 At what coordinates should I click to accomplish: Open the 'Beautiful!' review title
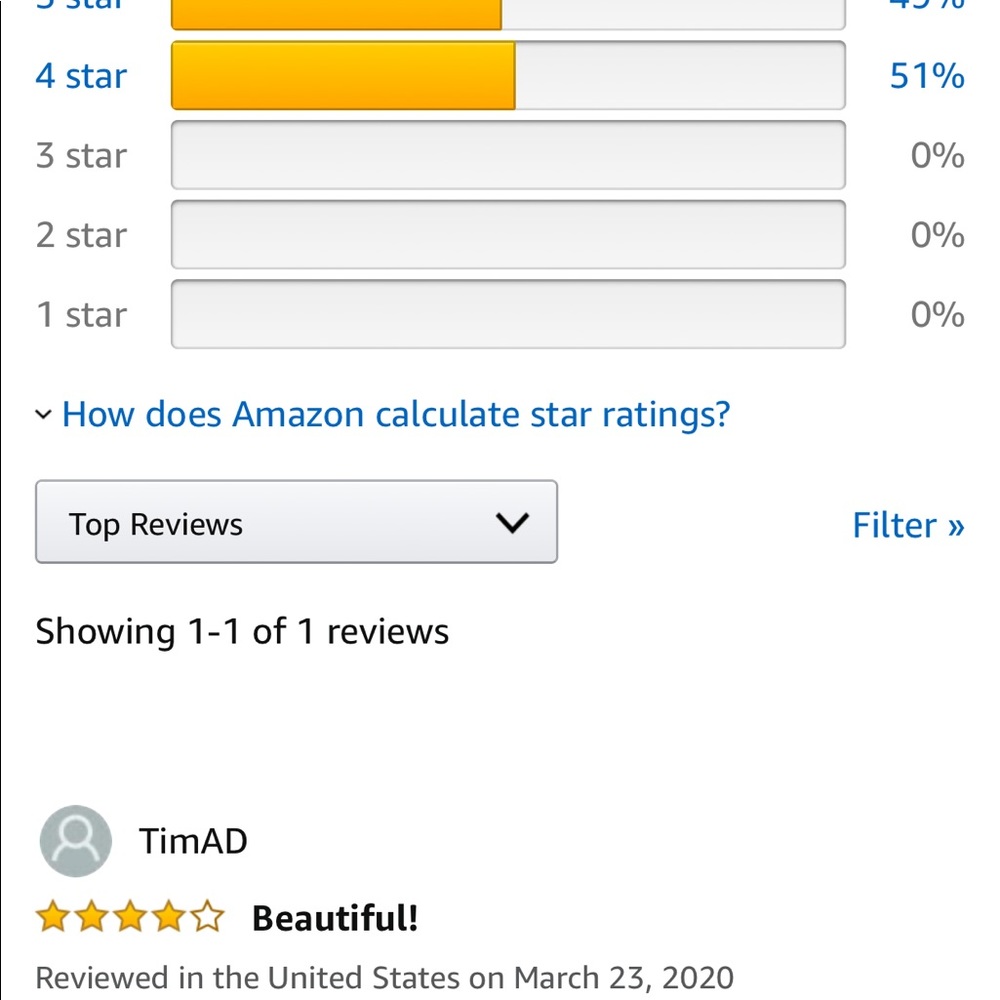point(335,918)
